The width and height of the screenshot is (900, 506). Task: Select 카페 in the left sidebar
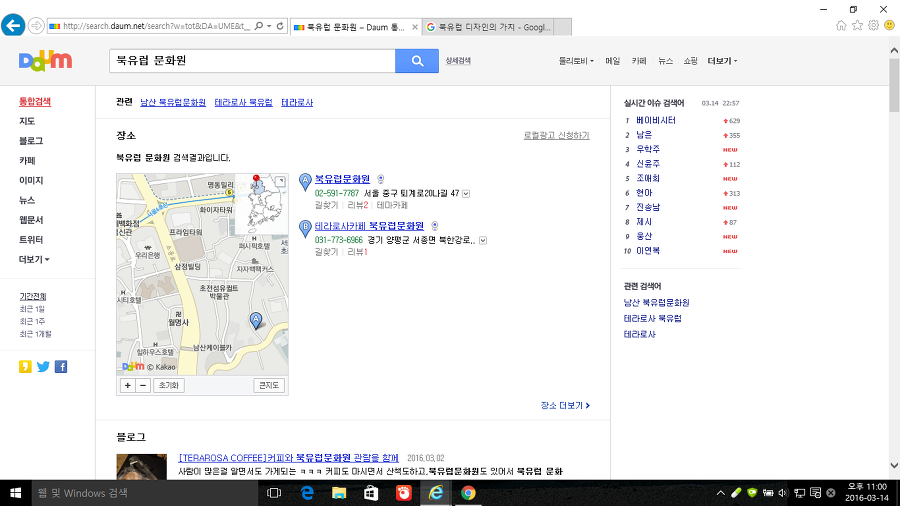coord(27,161)
